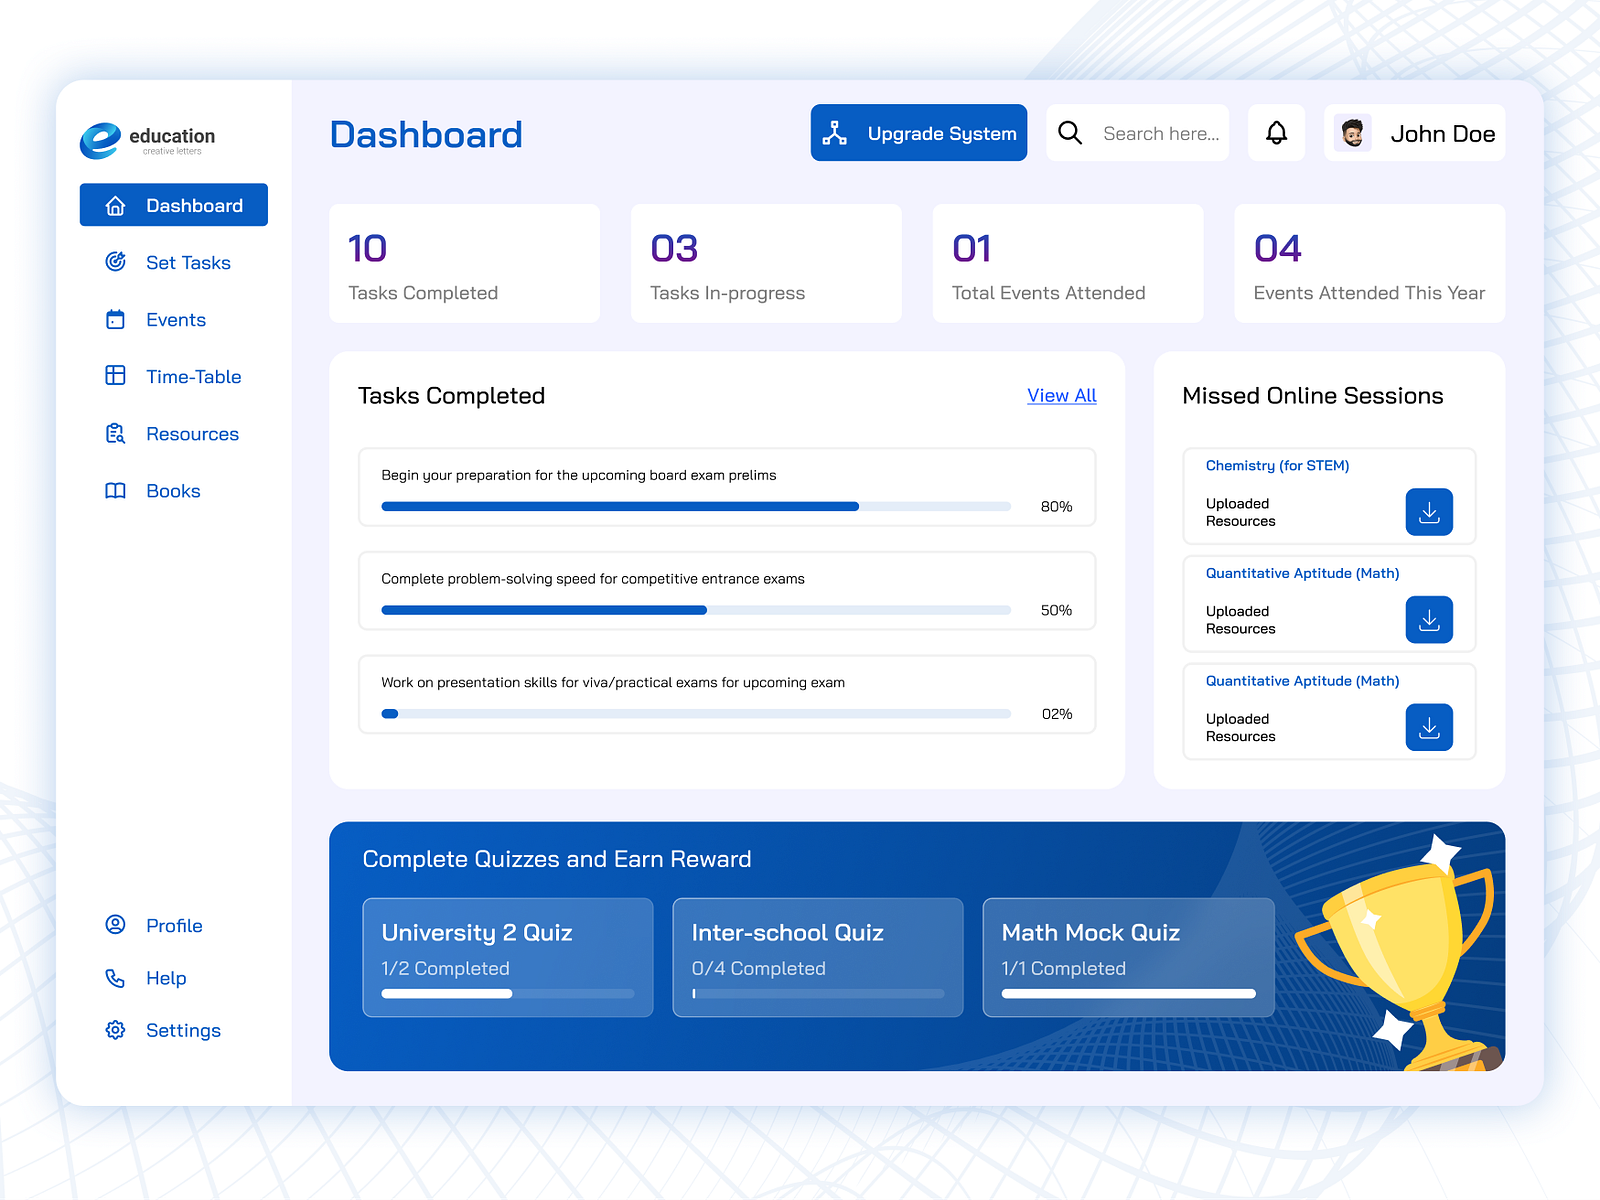This screenshot has width=1600, height=1200.
Task: Select the Dashboard home icon in sidebar
Action: (115, 205)
